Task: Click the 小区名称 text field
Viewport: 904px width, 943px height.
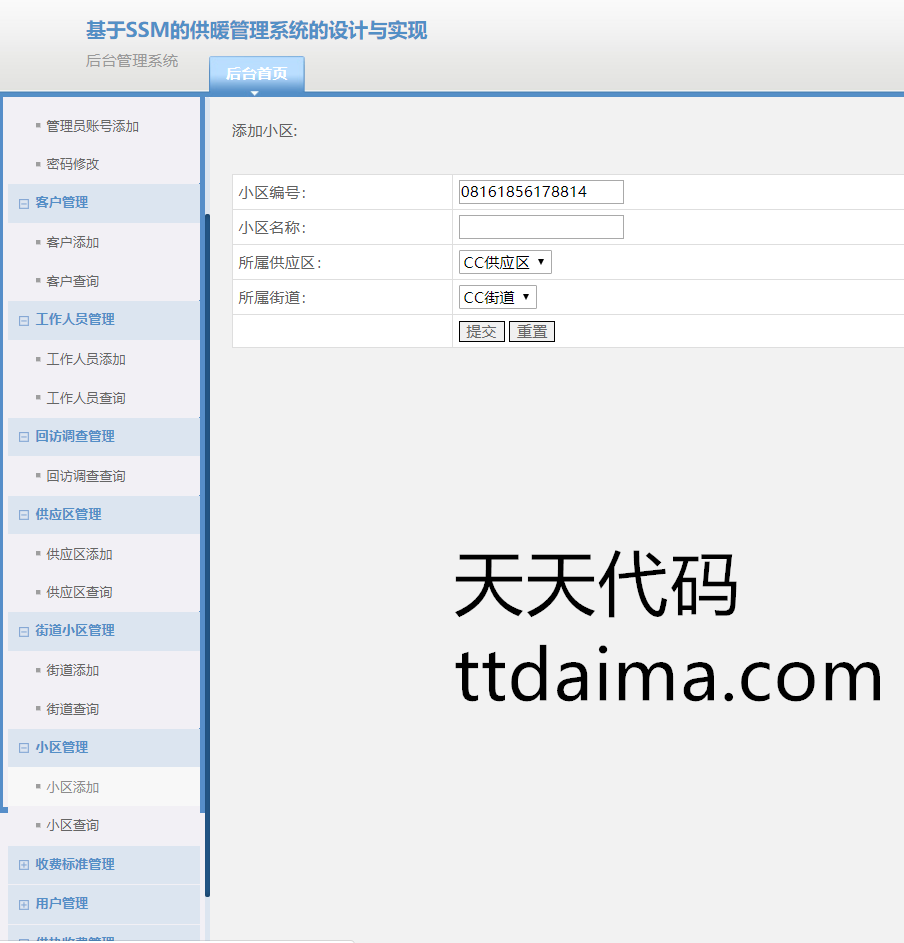Action: click(541, 227)
